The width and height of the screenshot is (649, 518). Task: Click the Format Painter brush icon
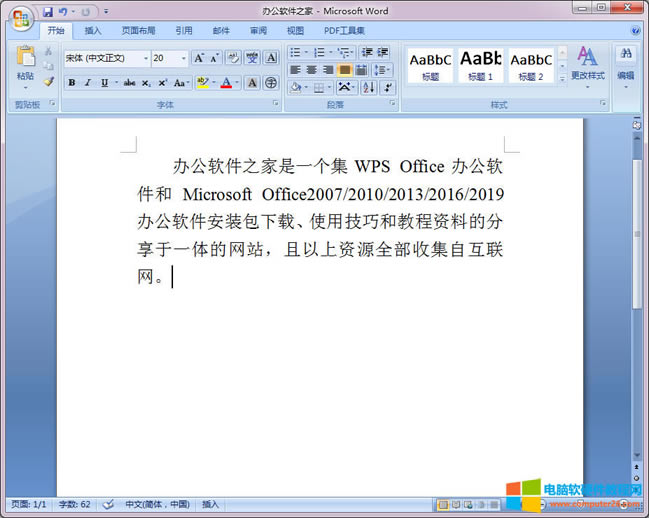(49, 82)
